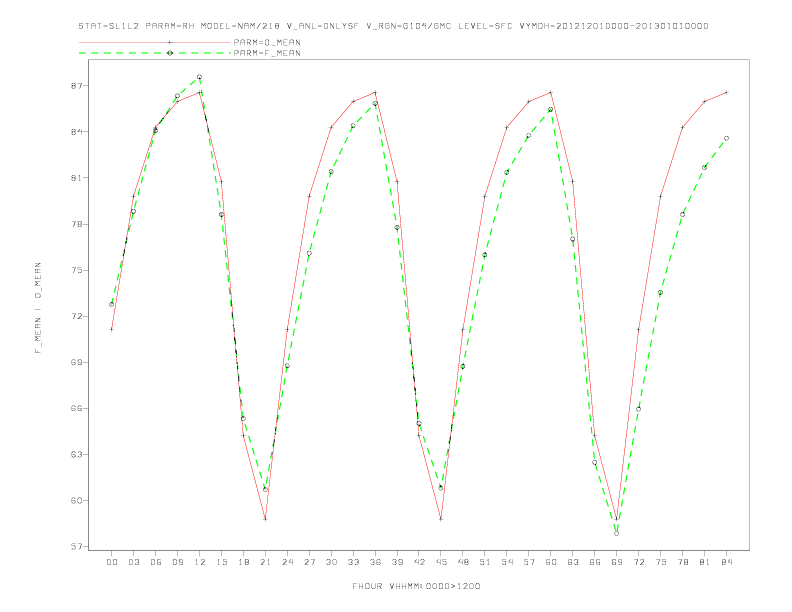Click the x-axis forecast hour label 57
The width and height of the screenshot is (792, 612).
529,562
